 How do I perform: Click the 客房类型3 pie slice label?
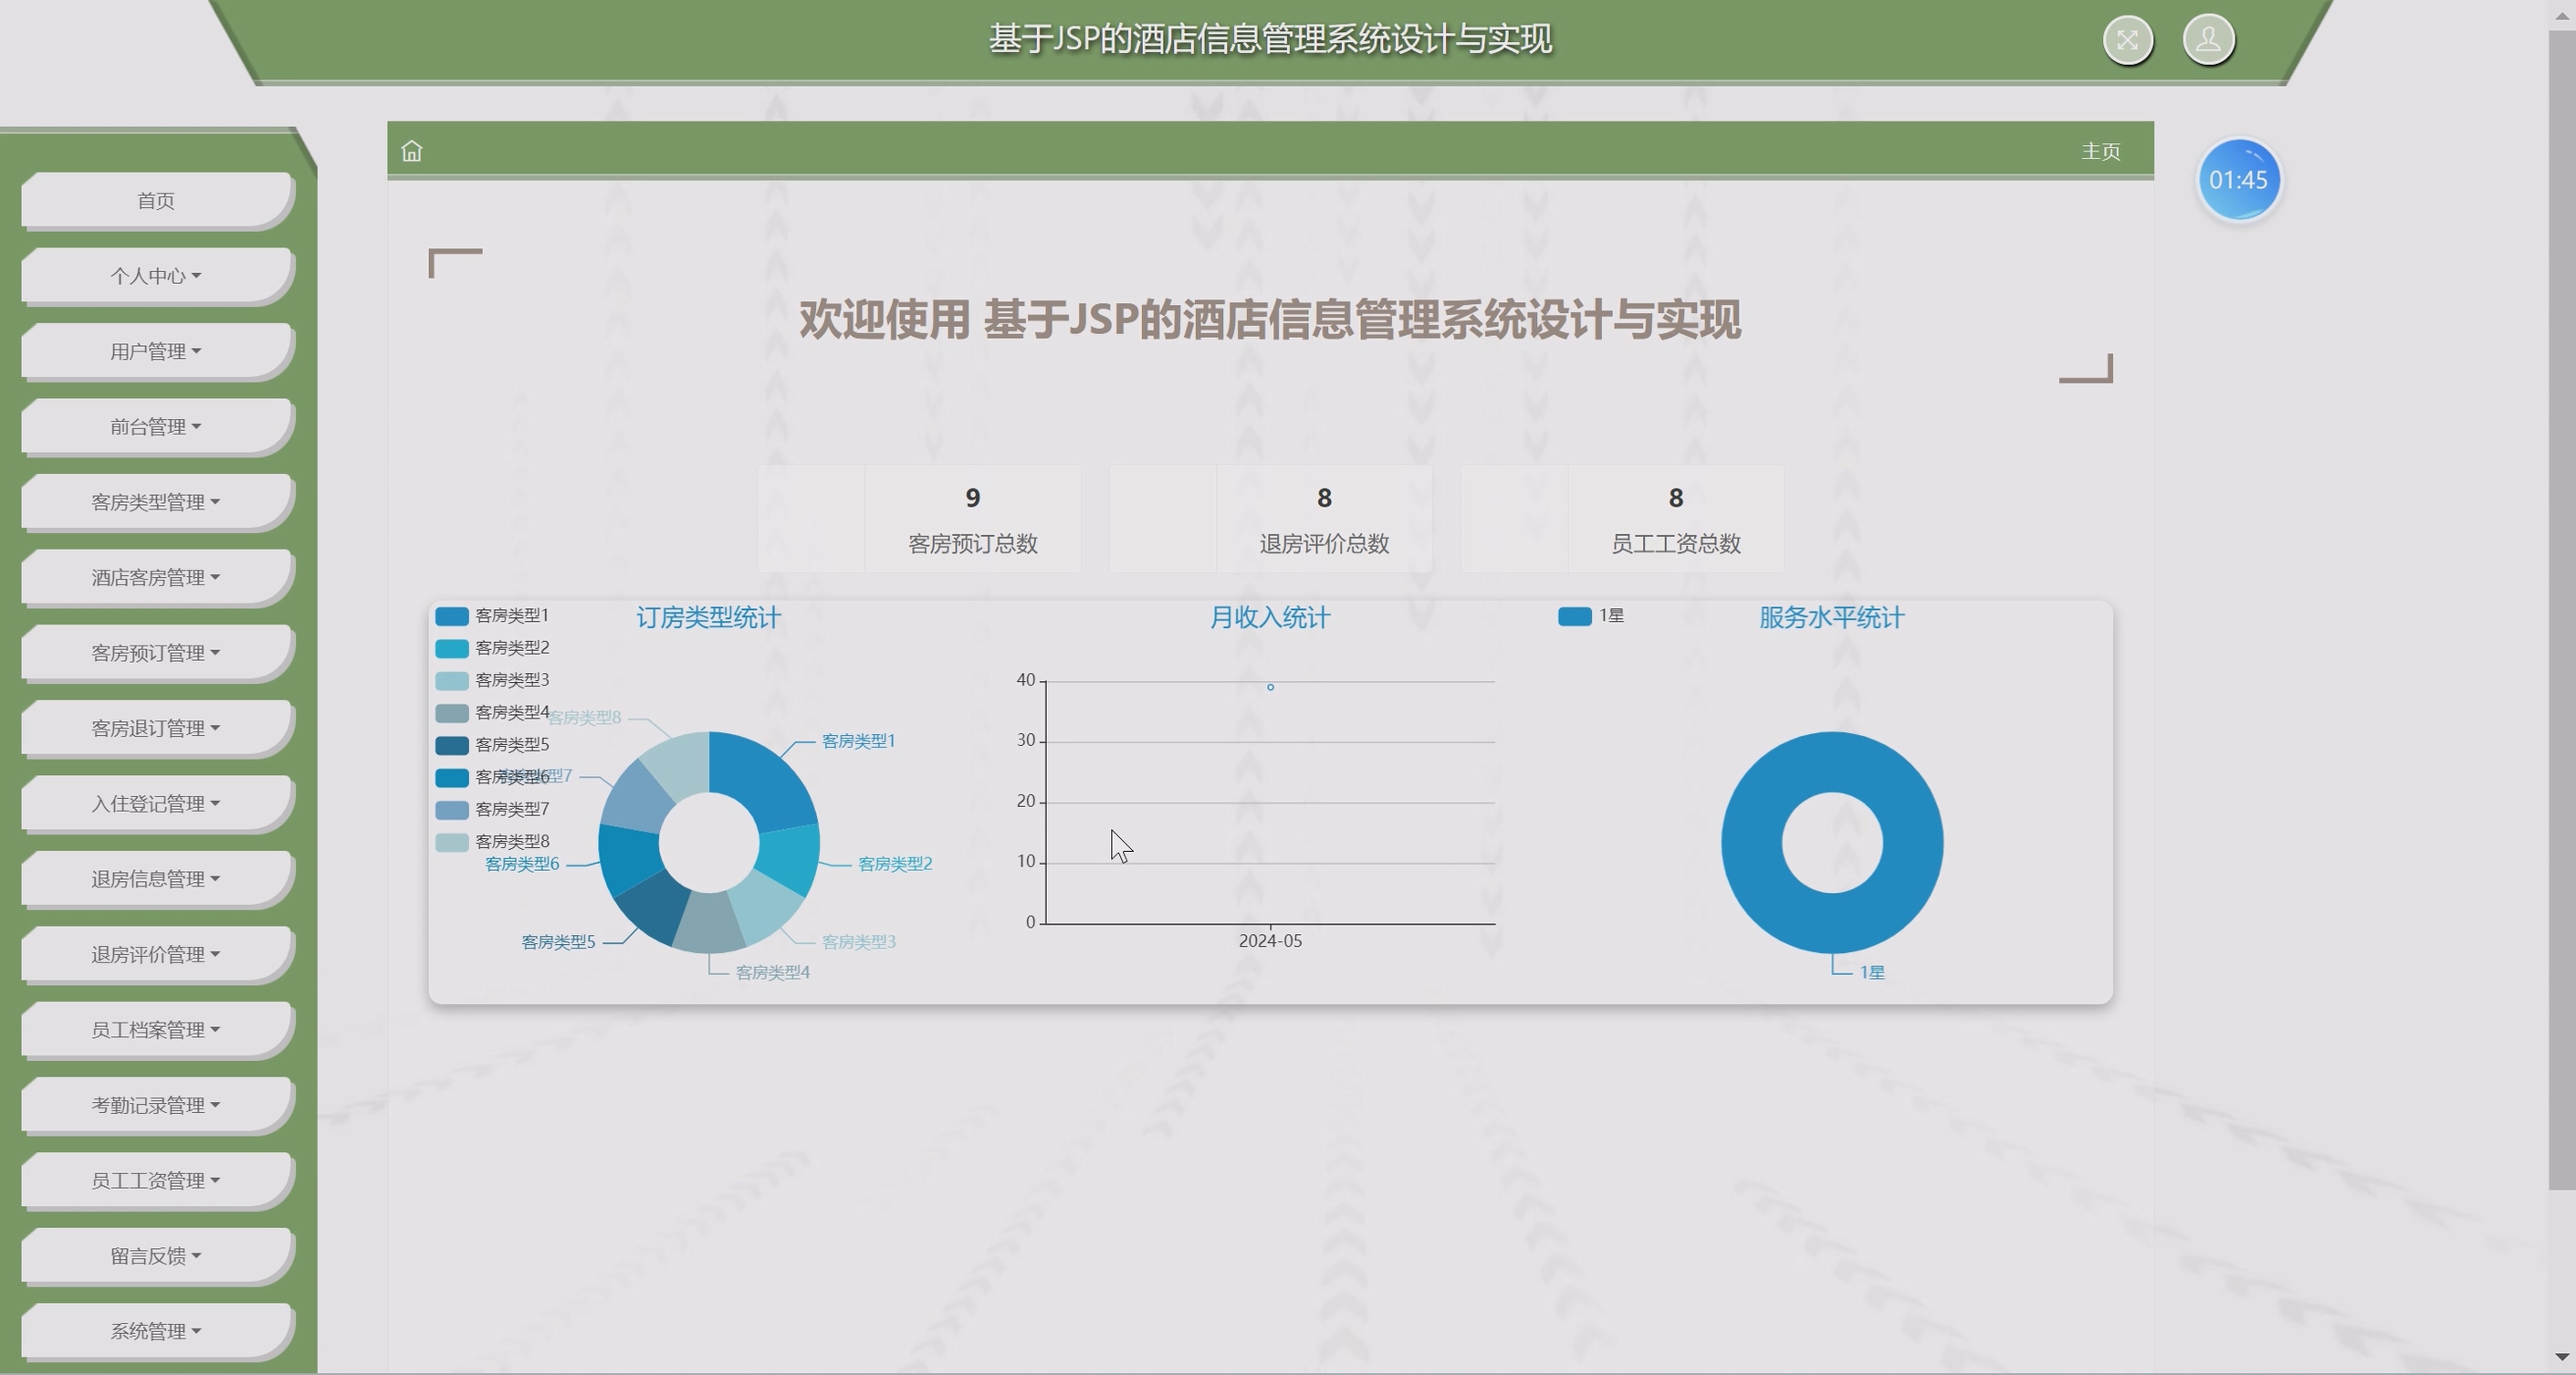tap(858, 942)
